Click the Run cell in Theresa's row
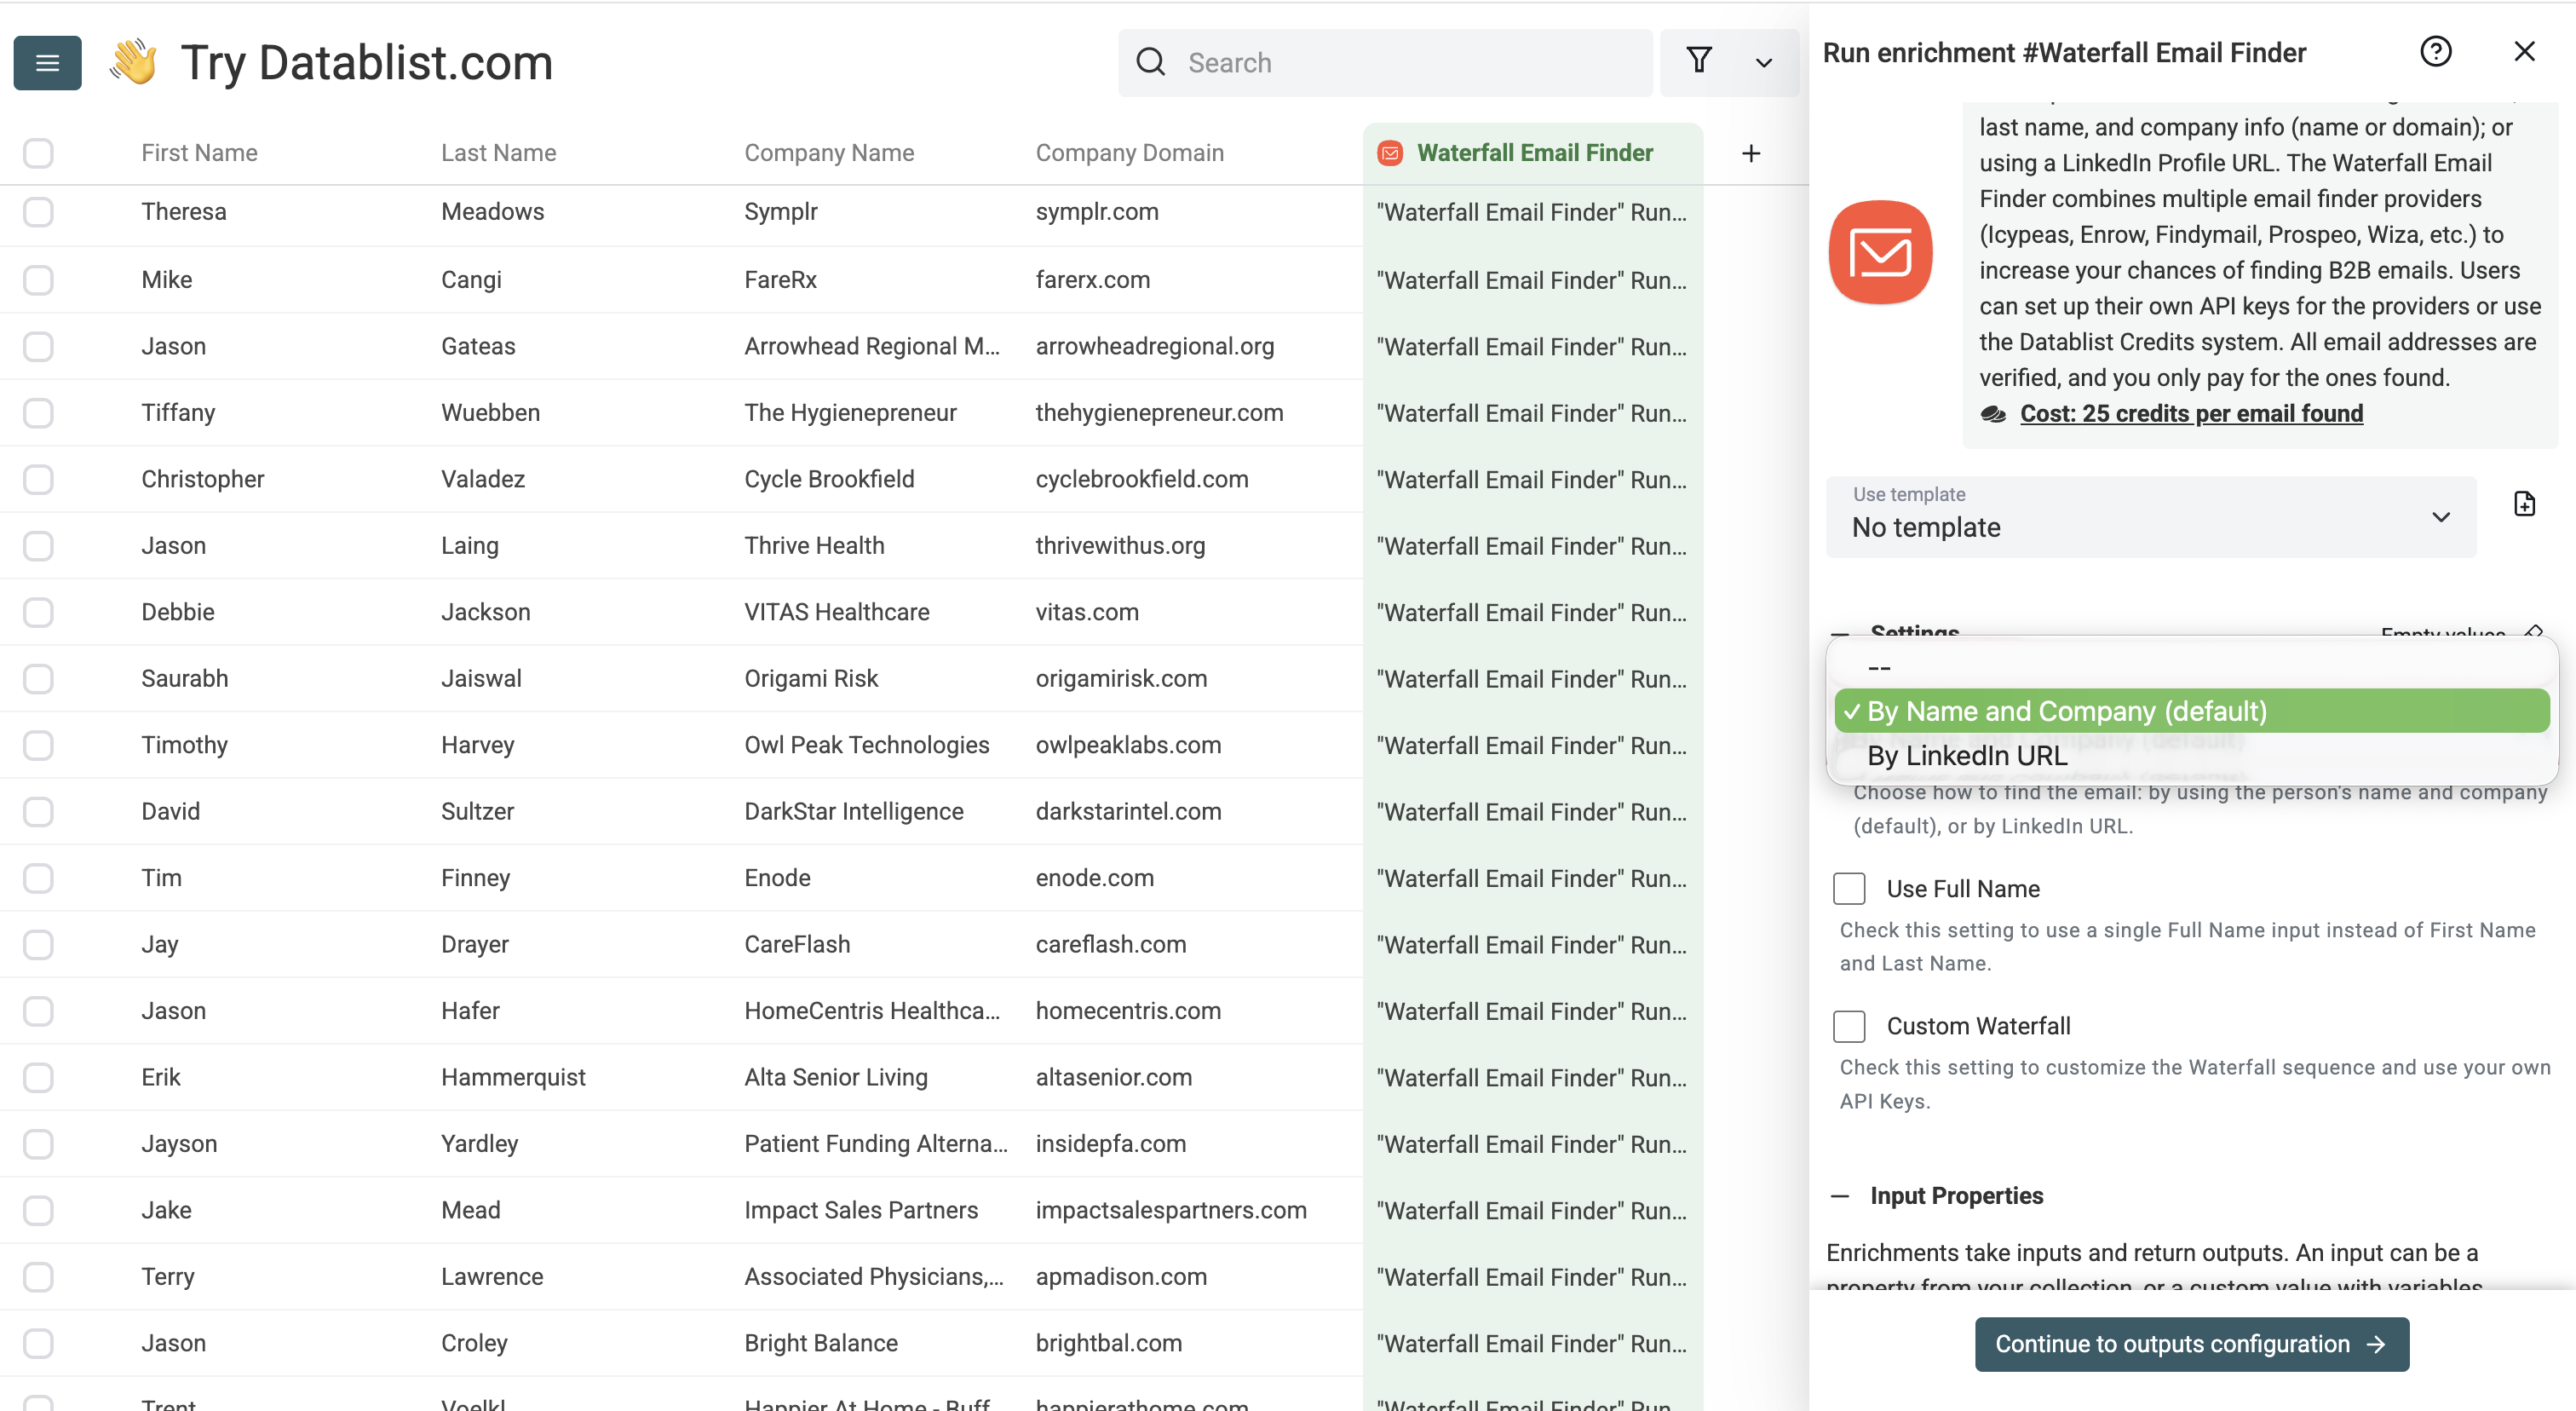Viewport: 2576px width, 1411px height. (x=1531, y=212)
